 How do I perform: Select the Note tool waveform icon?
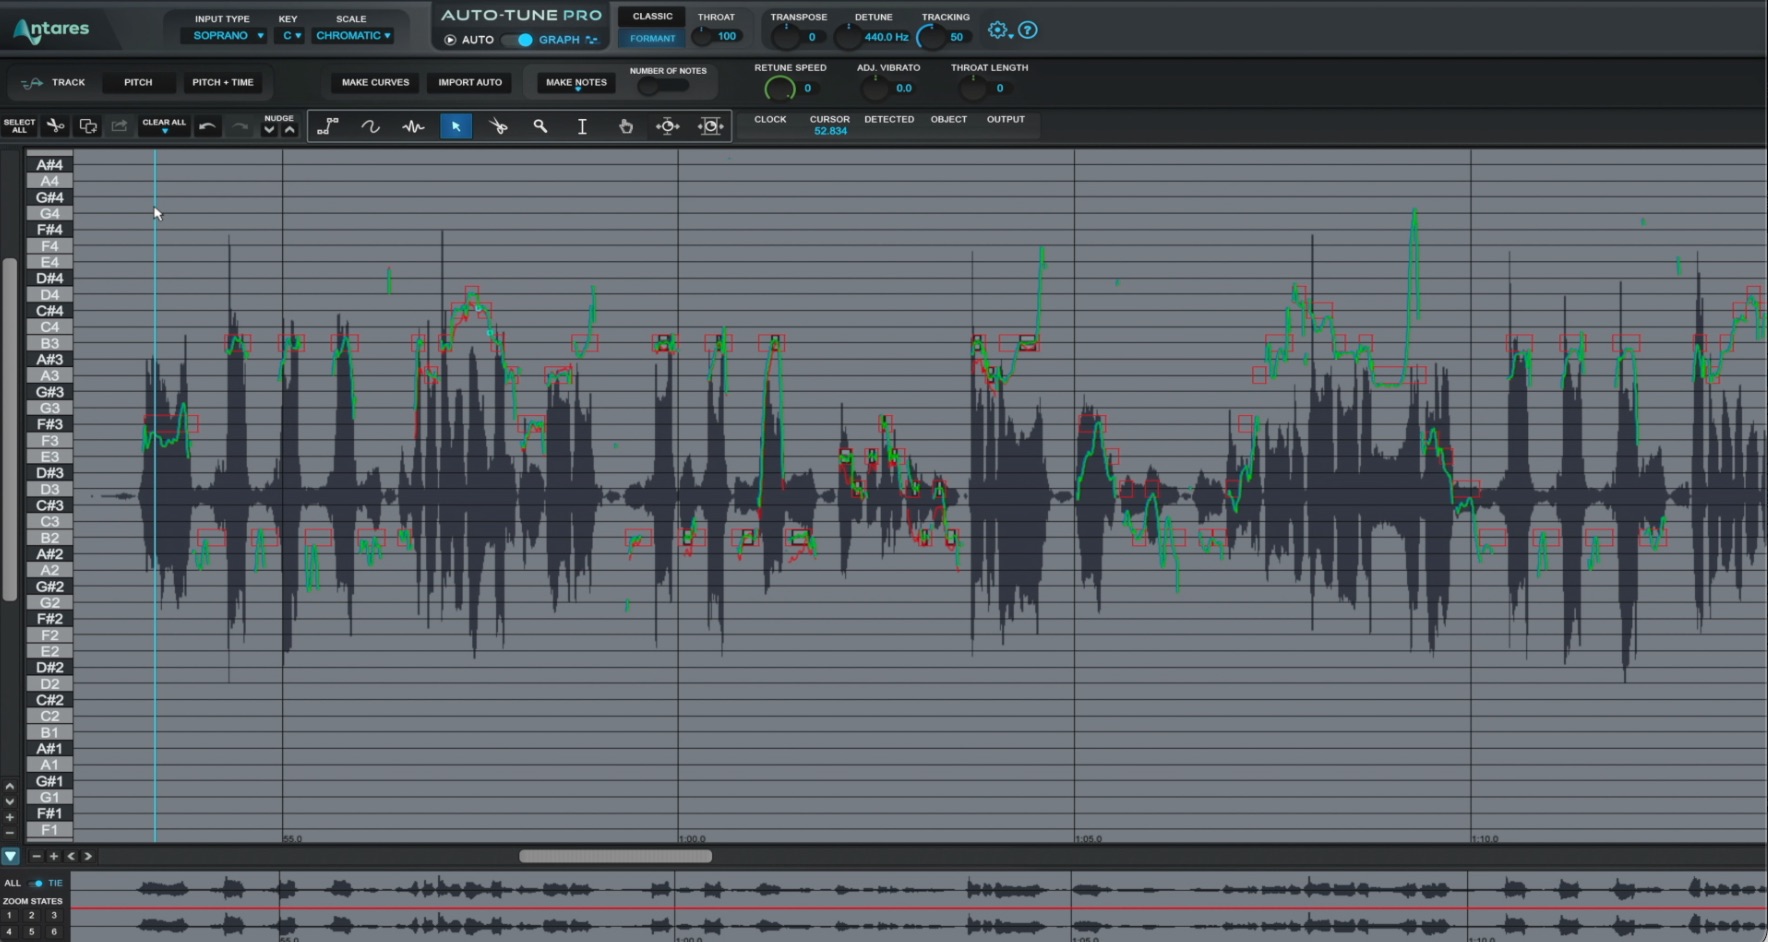413,126
